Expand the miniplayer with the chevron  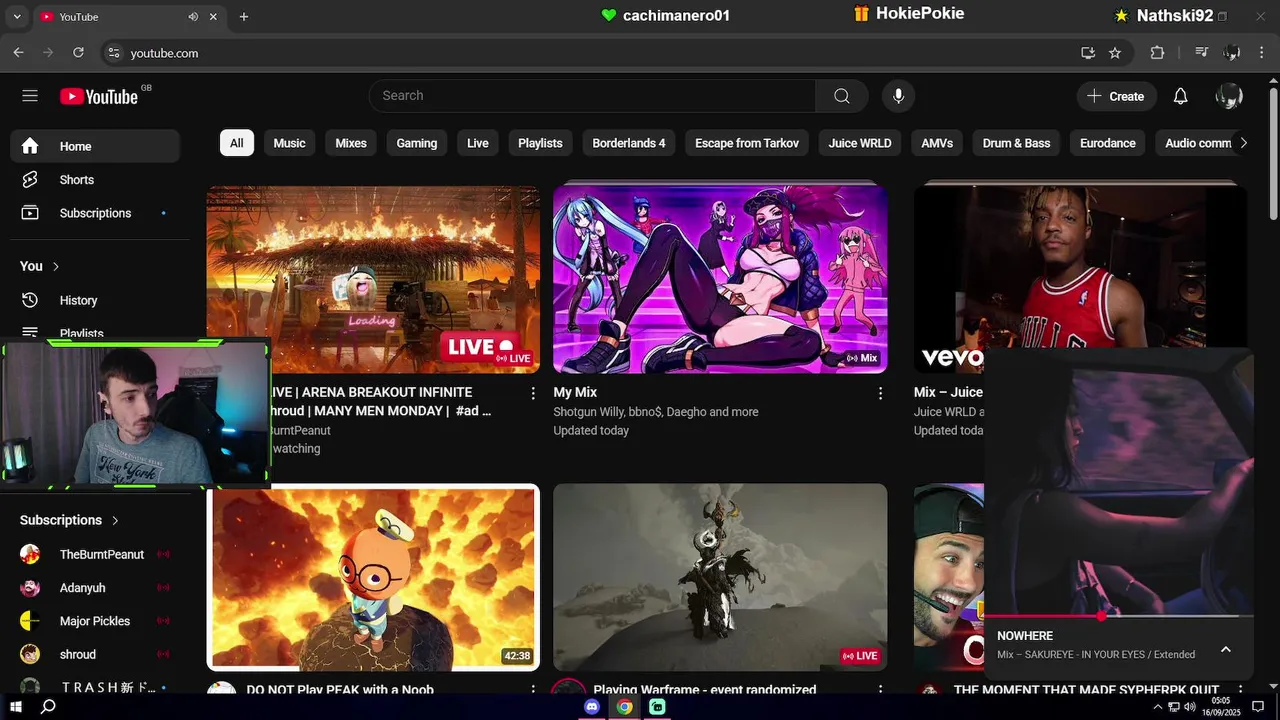1226,650
